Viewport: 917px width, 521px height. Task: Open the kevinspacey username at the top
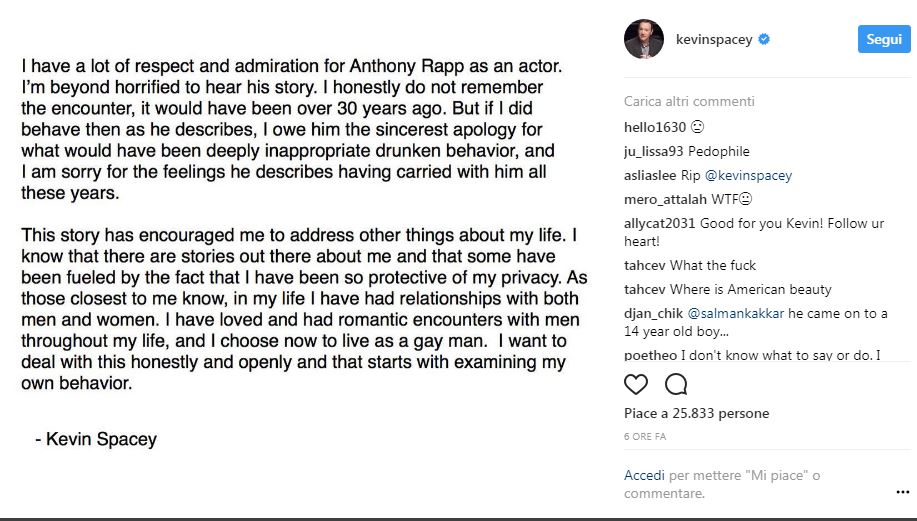click(714, 39)
